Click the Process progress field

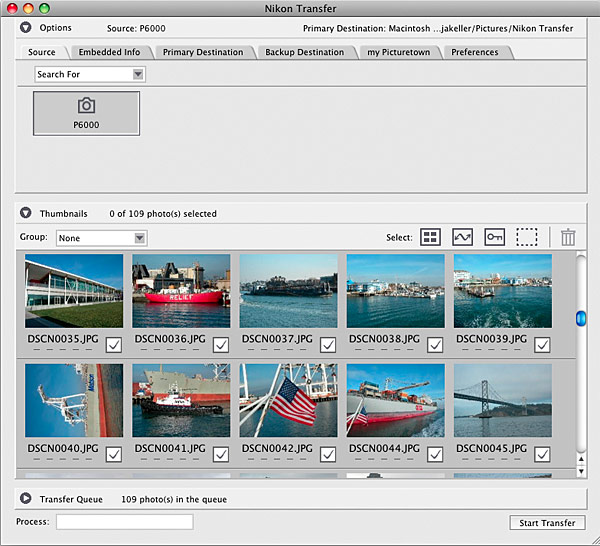point(125,522)
